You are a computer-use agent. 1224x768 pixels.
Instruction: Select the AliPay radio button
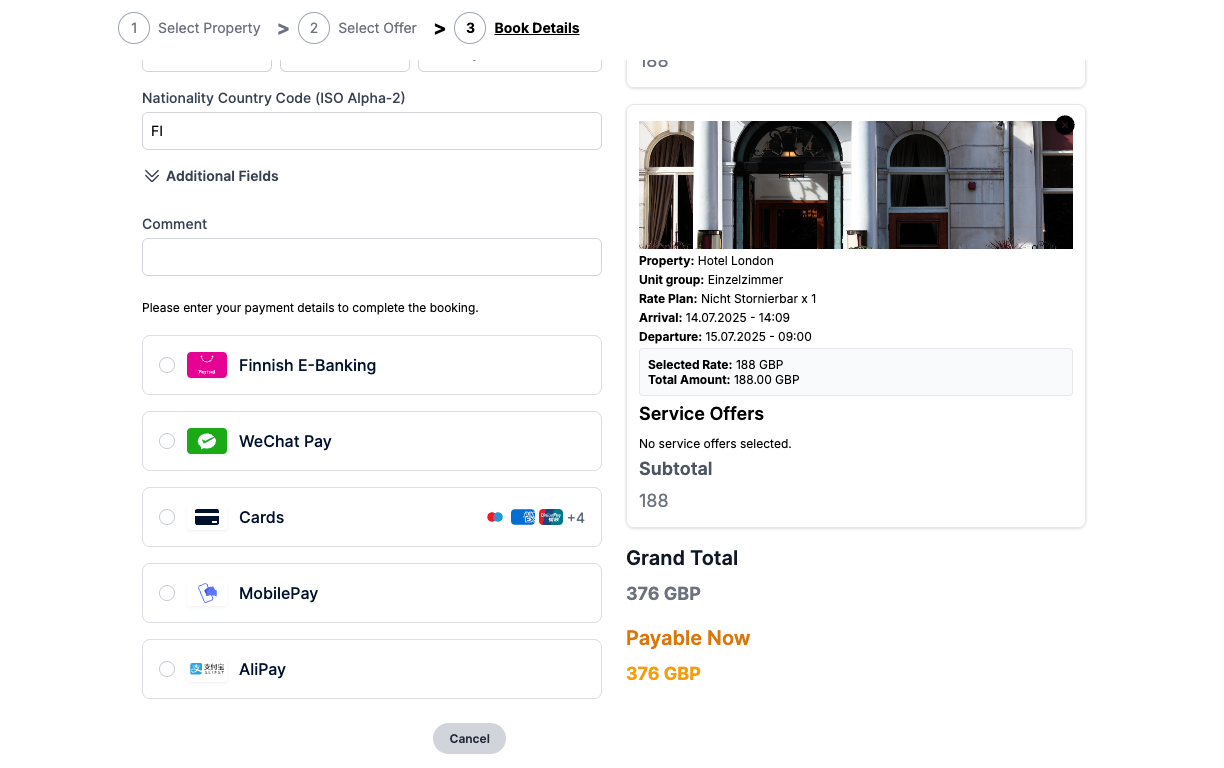pyautogui.click(x=167, y=669)
